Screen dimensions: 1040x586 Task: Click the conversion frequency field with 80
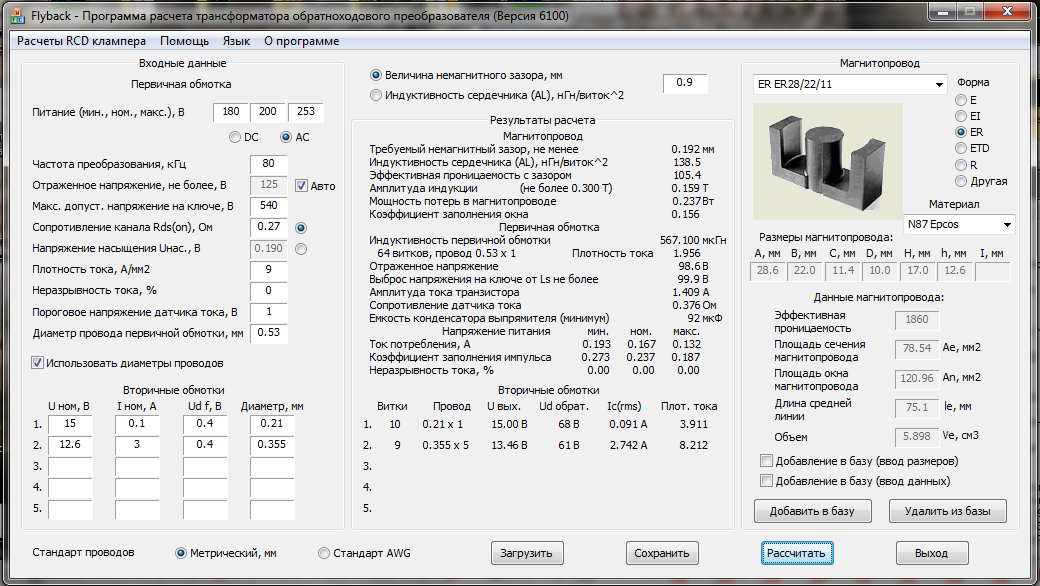pyautogui.click(x=269, y=164)
